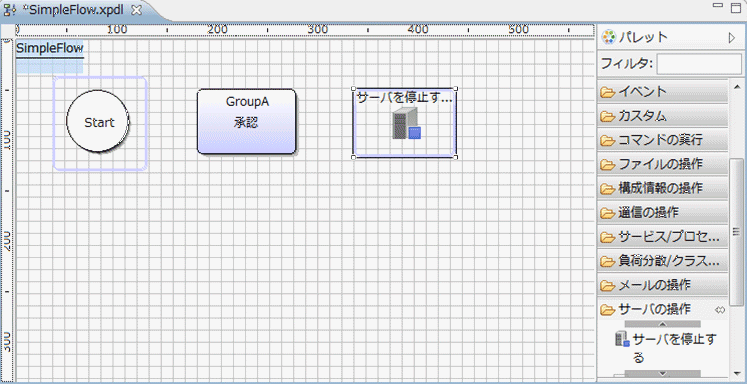Viewport: 747px width, 384px height.
Task: Expand the メールの操作 palette drawer
Action: pos(663,285)
